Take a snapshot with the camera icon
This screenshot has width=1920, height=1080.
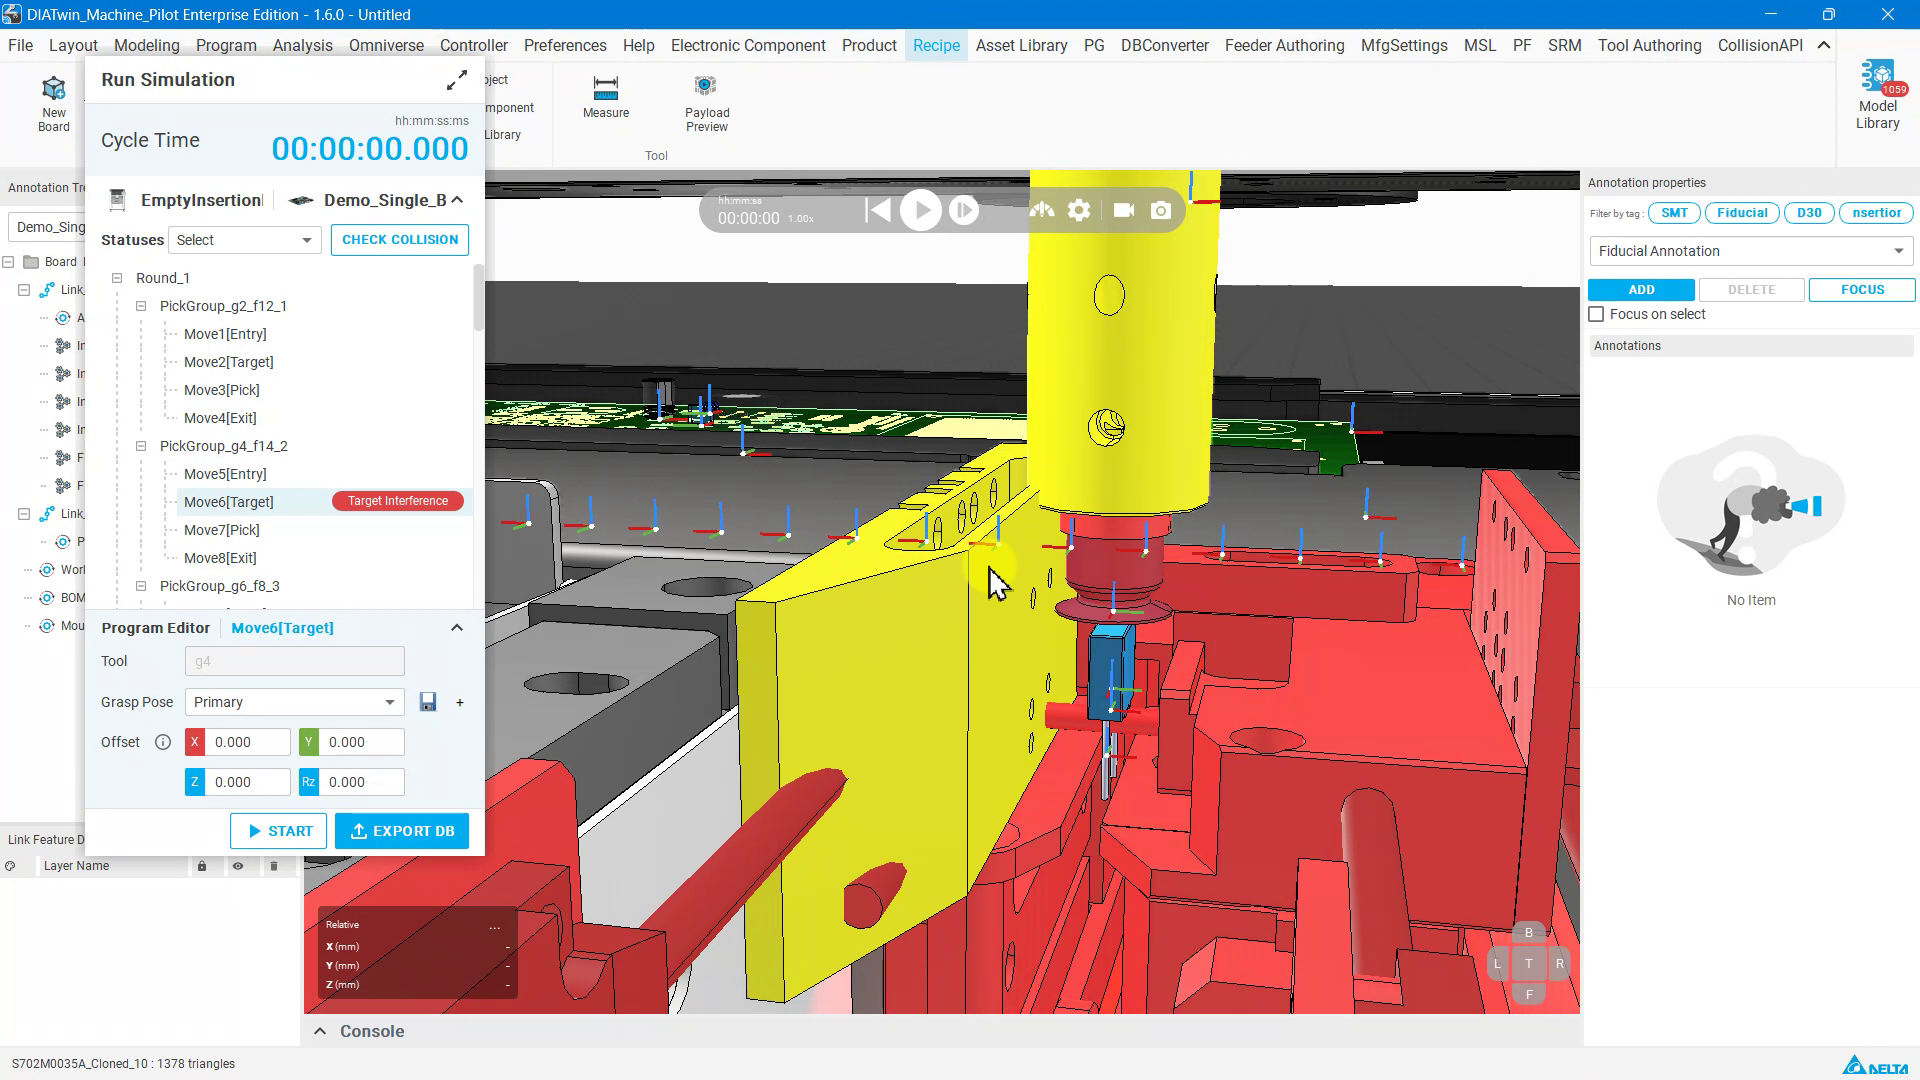(x=1161, y=210)
